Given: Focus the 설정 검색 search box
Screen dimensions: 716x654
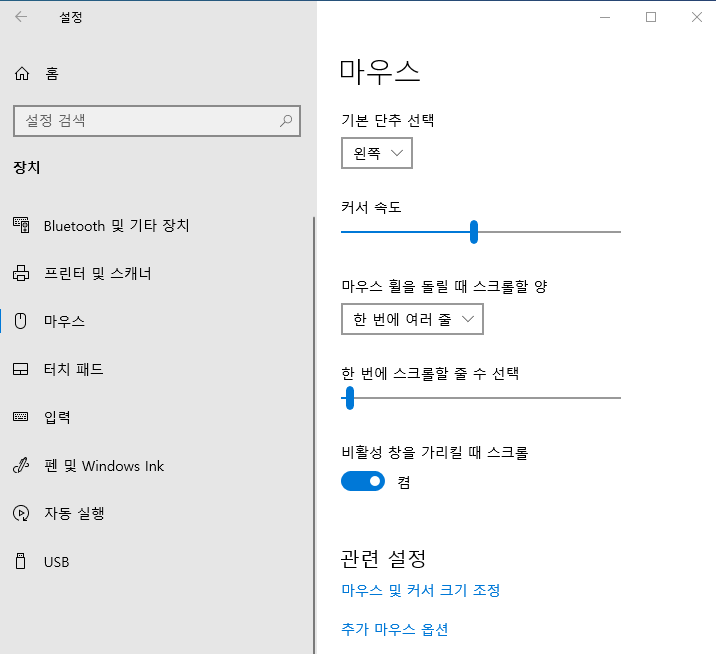Looking at the screenshot, I should pyautogui.click(x=157, y=121).
